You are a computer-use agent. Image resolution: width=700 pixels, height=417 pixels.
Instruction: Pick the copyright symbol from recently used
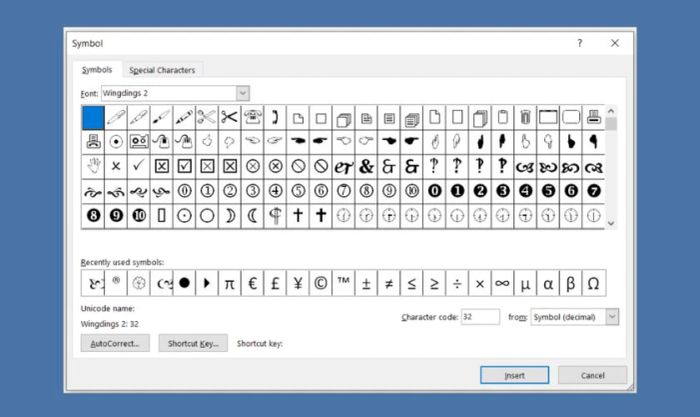(321, 283)
